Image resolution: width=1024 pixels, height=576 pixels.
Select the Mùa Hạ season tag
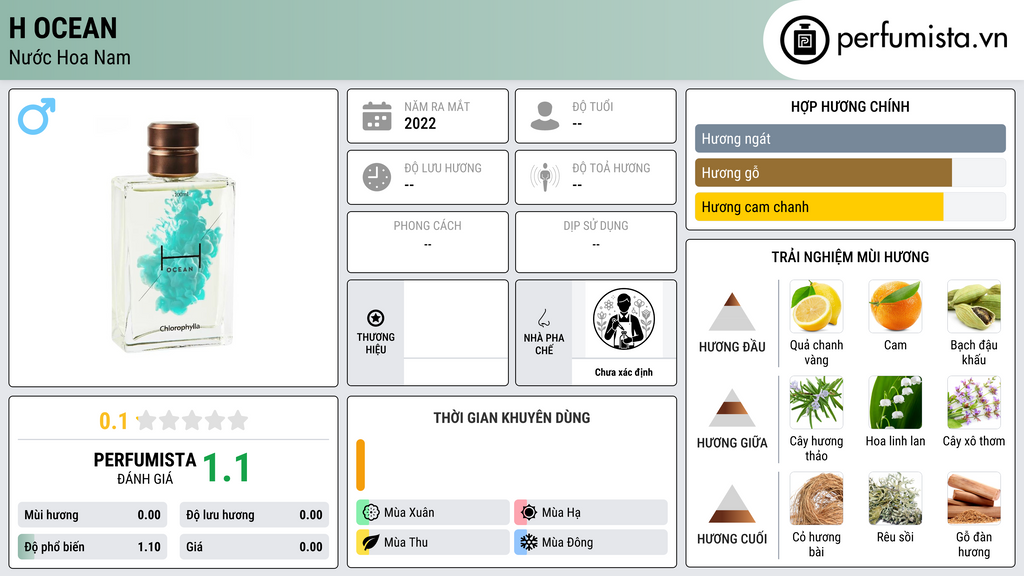591,513
